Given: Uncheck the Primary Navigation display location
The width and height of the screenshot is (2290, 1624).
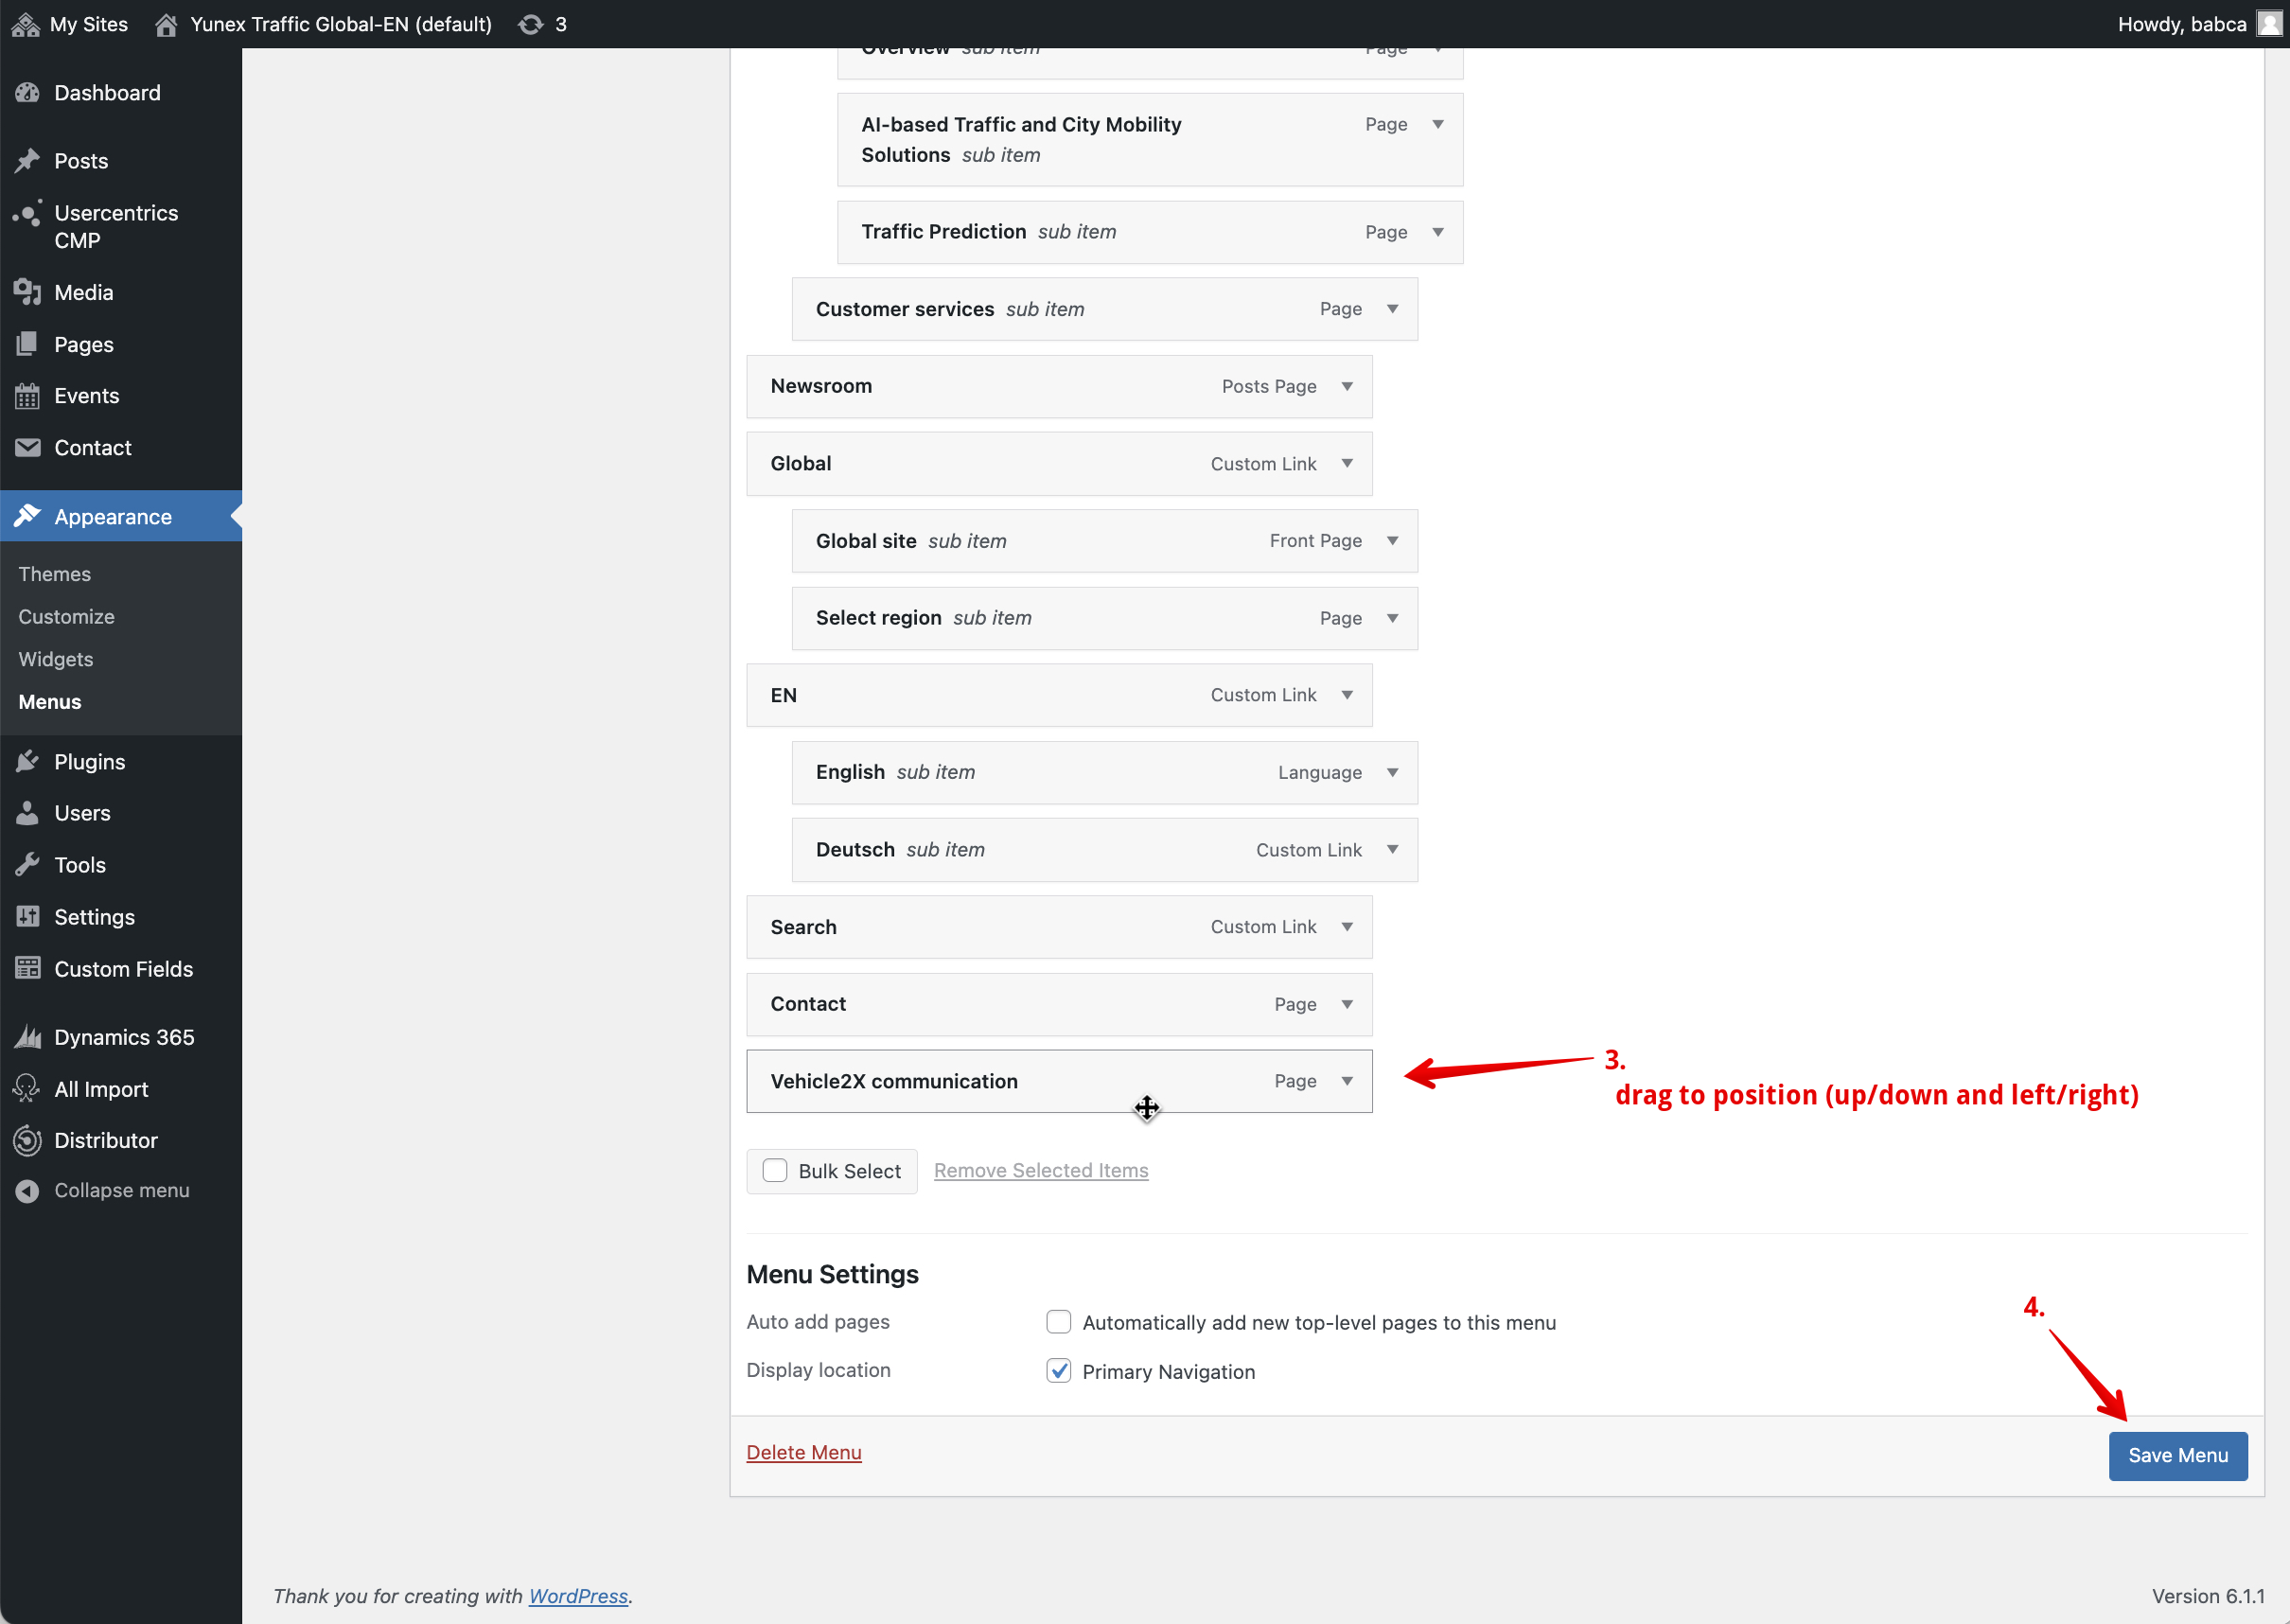Looking at the screenshot, I should coord(1058,1371).
